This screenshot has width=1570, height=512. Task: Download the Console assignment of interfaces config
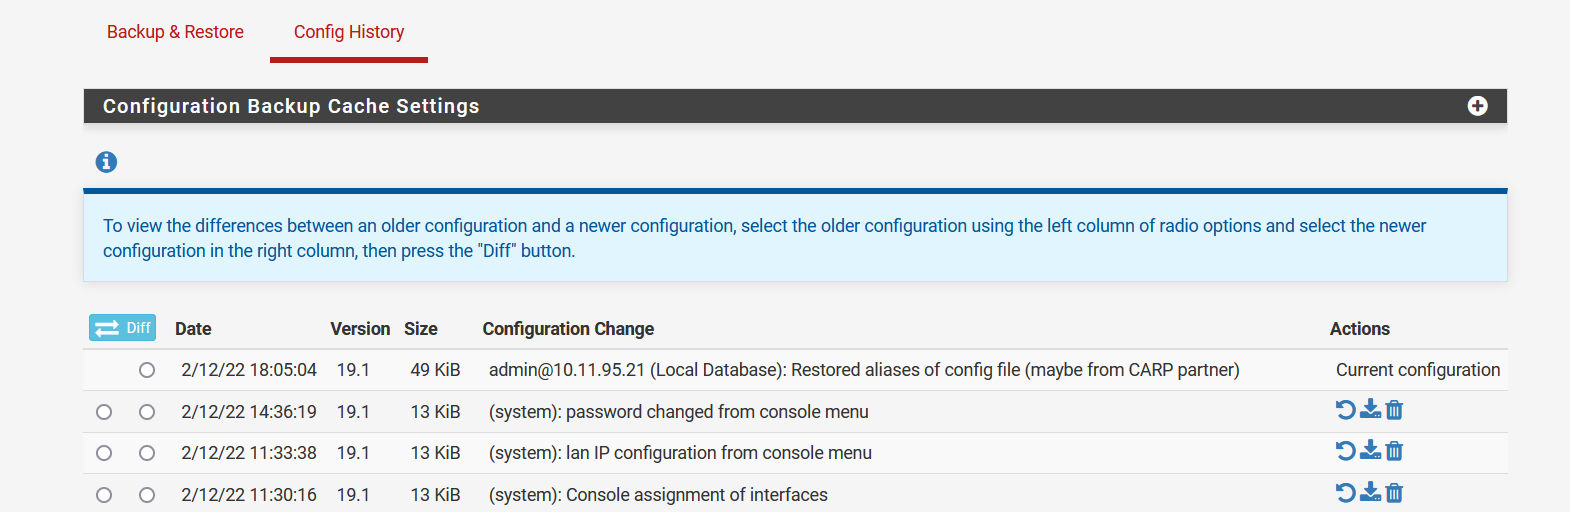click(1370, 493)
